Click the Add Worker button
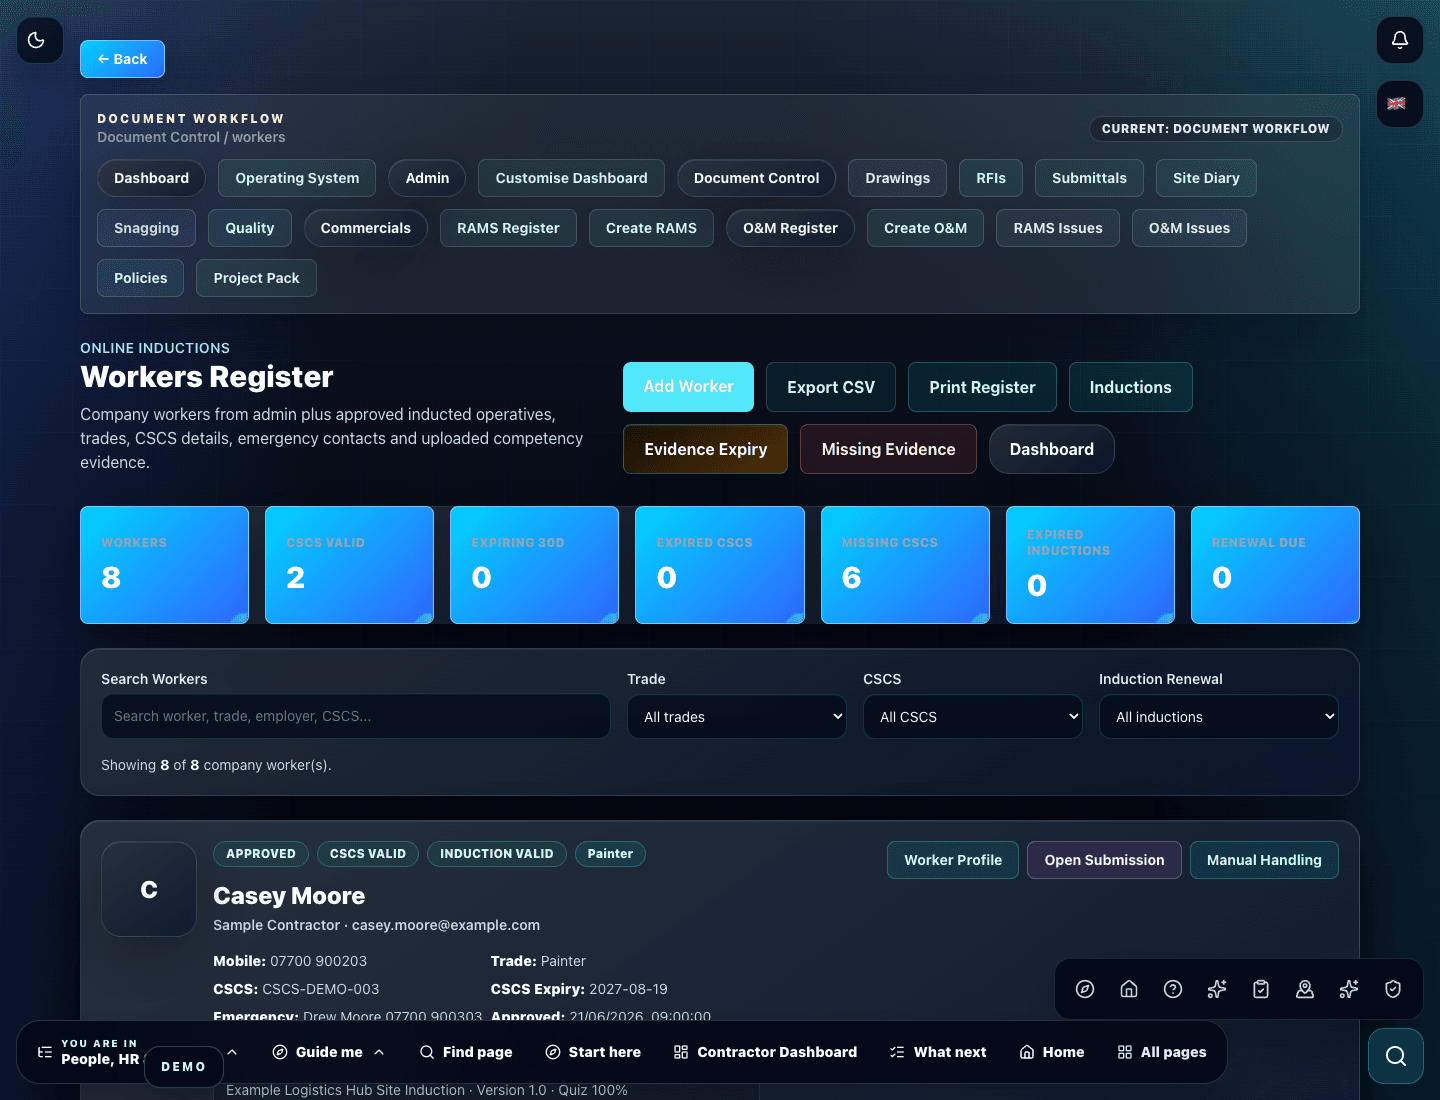The height and width of the screenshot is (1100, 1440). [688, 387]
